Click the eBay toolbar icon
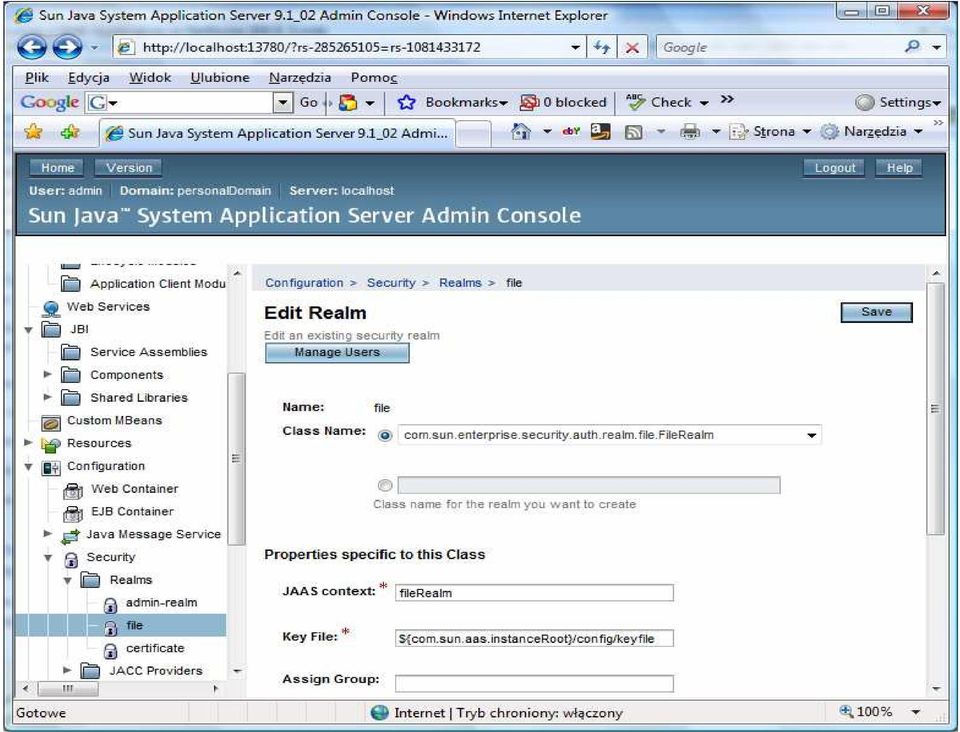960x732 pixels. click(571, 131)
